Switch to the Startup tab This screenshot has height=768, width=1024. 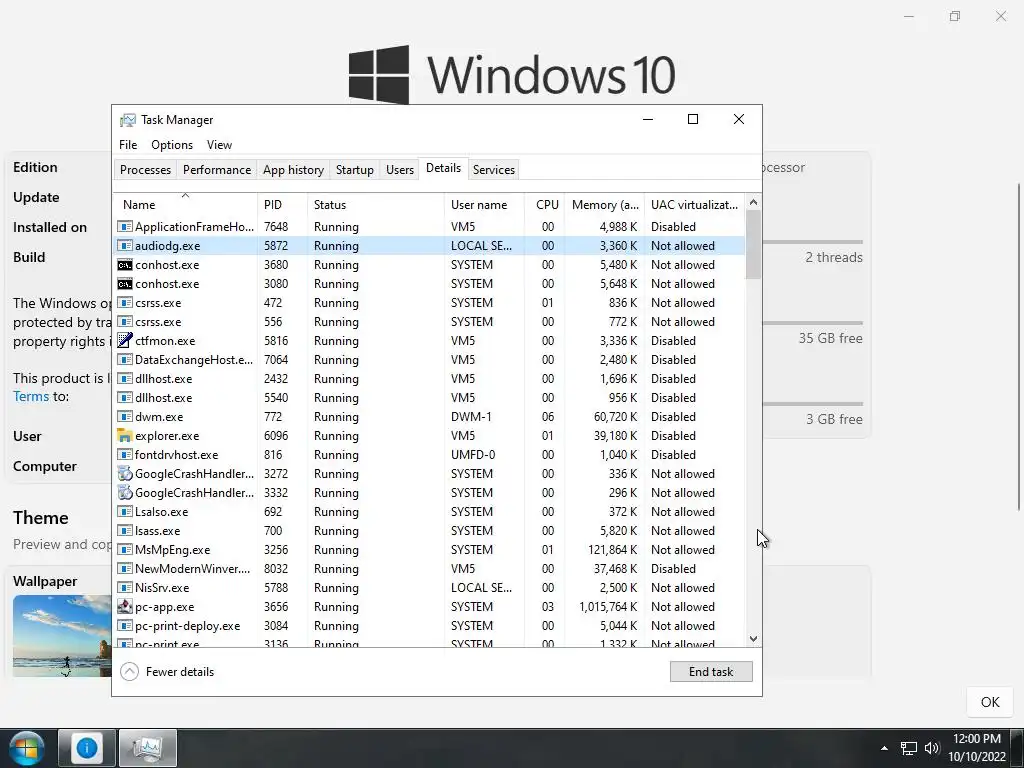pyautogui.click(x=355, y=170)
